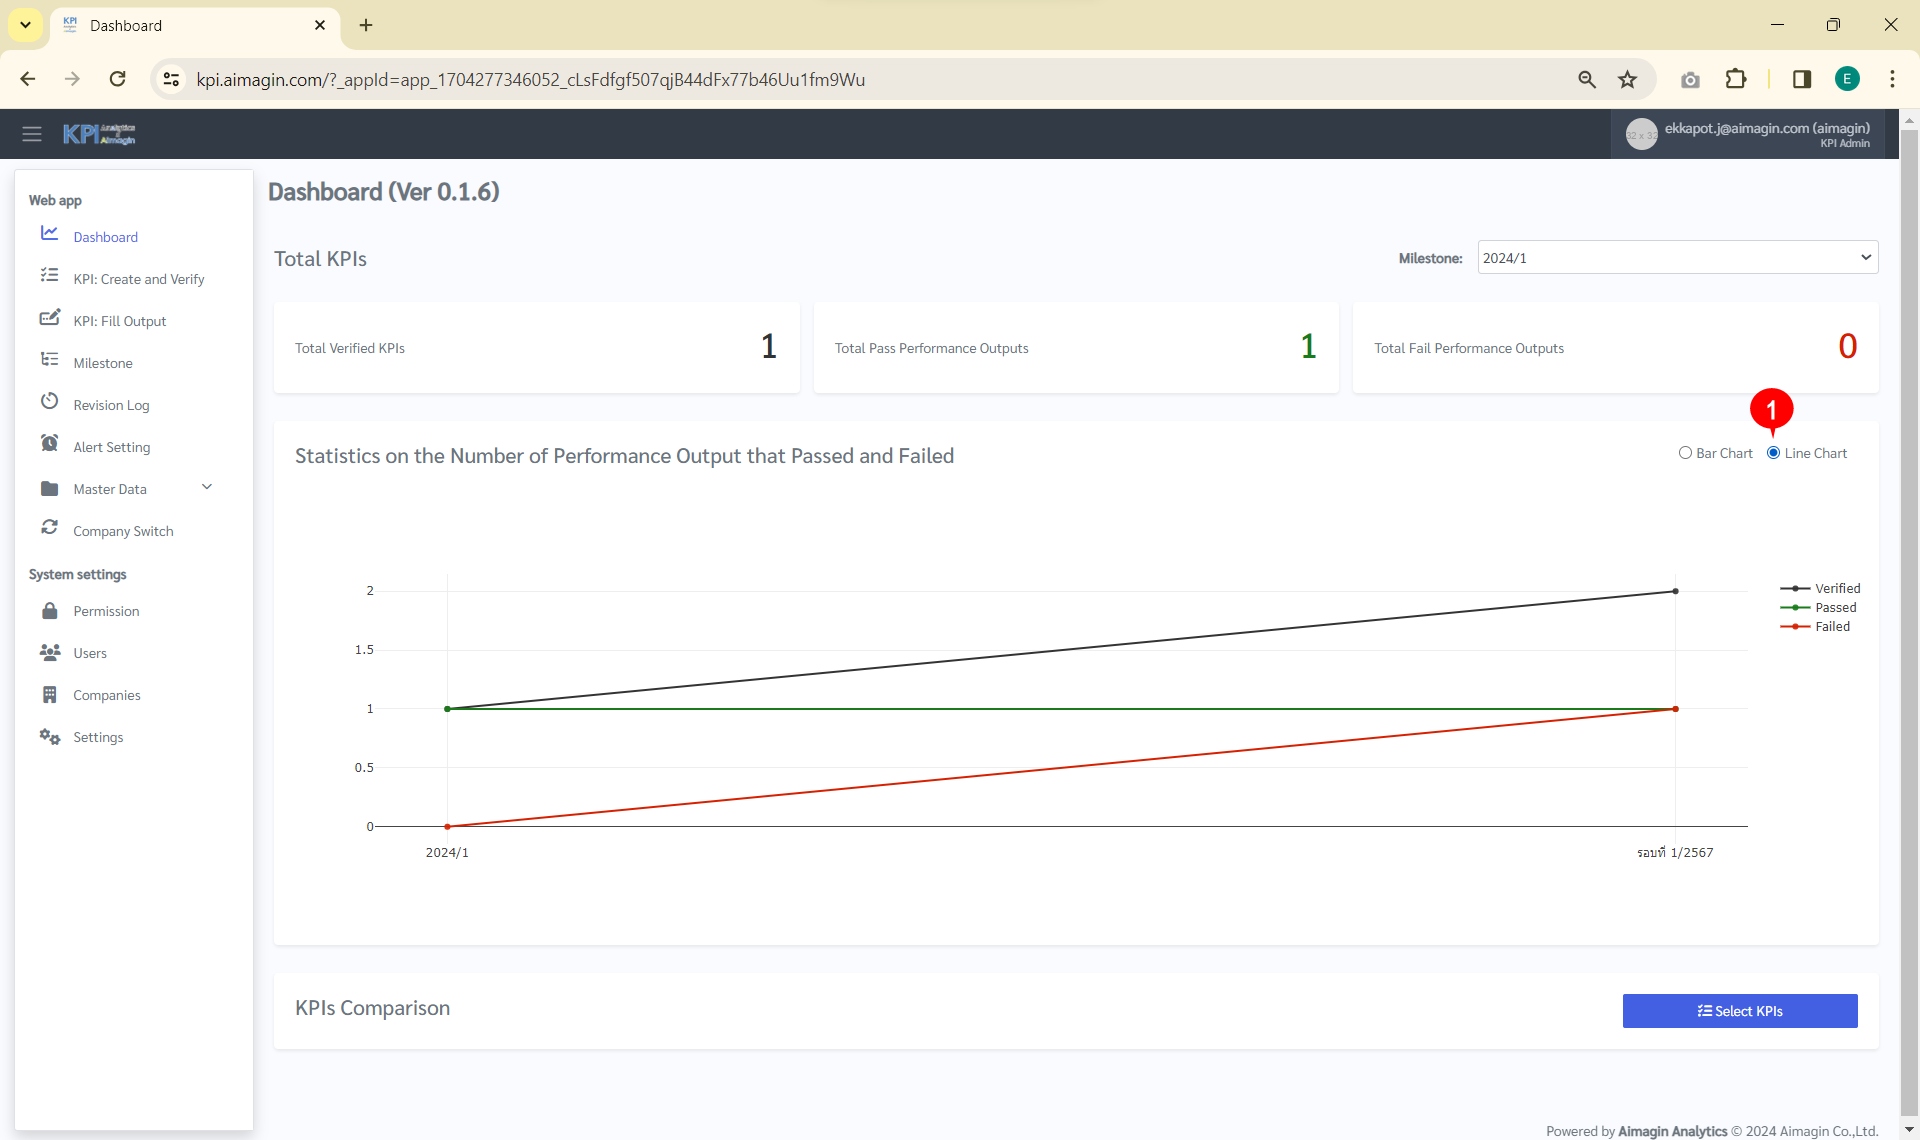Click the Permission lock icon
Image resolution: width=1920 pixels, height=1140 pixels.
coord(49,610)
